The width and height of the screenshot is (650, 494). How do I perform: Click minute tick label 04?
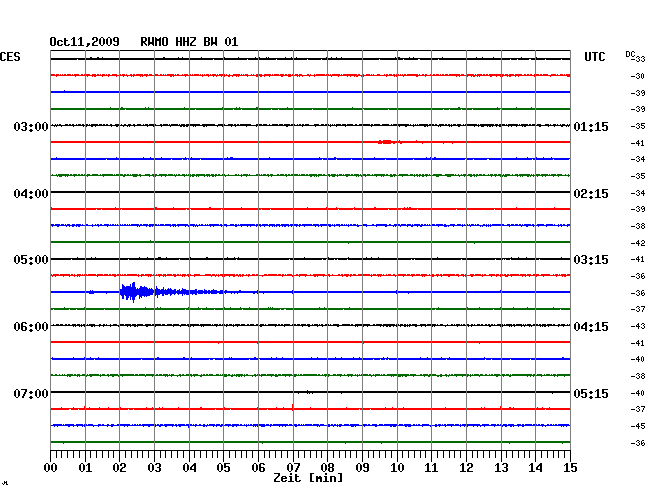[189, 468]
